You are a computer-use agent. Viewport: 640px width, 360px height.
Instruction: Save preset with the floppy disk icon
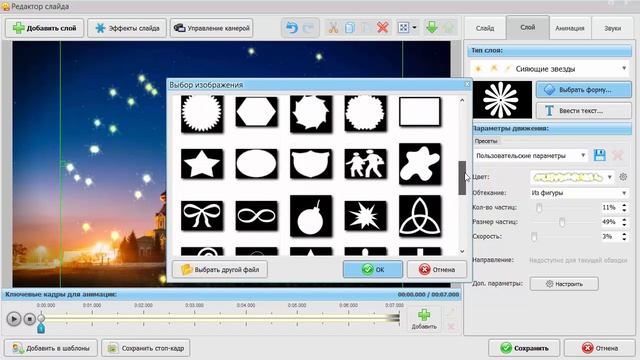coord(600,155)
